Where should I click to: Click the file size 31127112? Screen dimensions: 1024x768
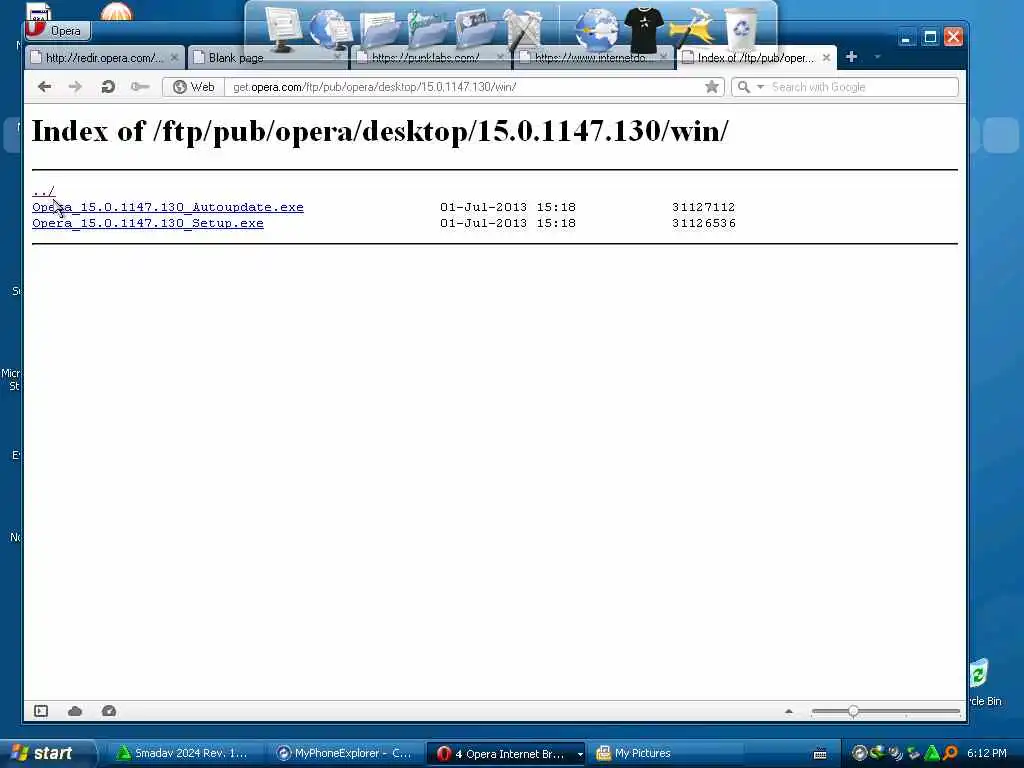point(703,207)
